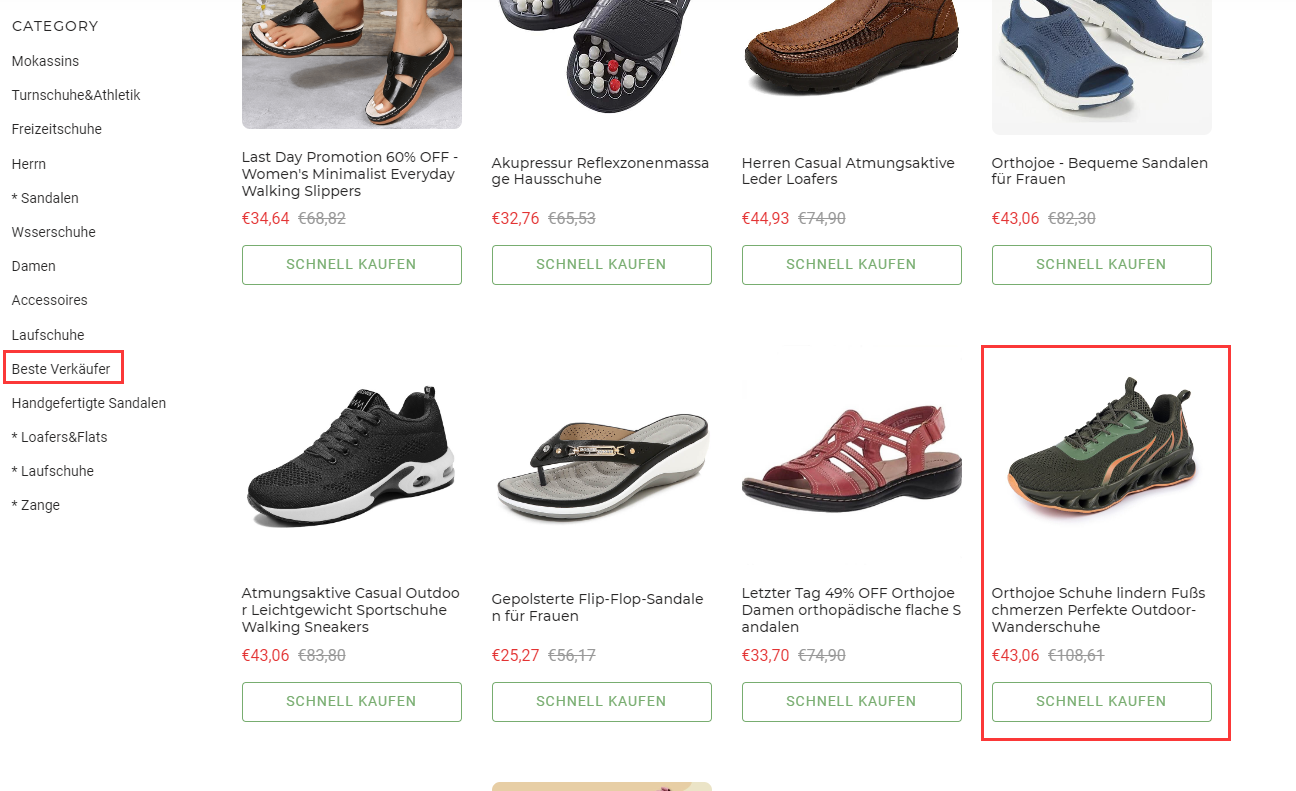This screenshot has height=791, width=1296.
Task: Select Turnschuhe&Athletik category link
Action: coord(76,95)
